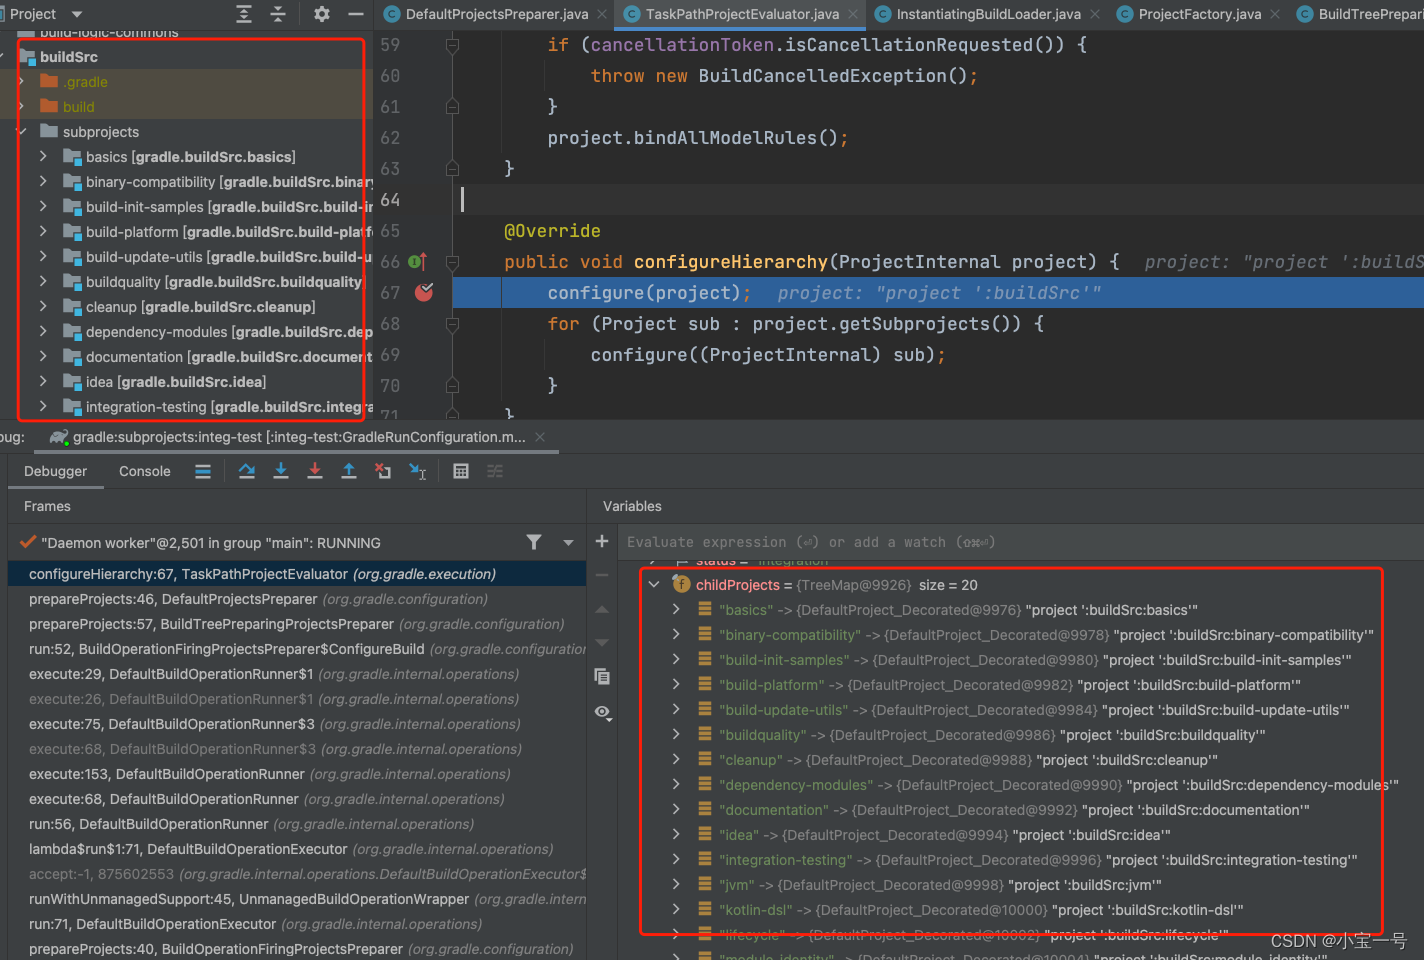Viewport: 1424px width, 960px height.
Task: Click Expand All in the Project panel
Action: coord(244,14)
